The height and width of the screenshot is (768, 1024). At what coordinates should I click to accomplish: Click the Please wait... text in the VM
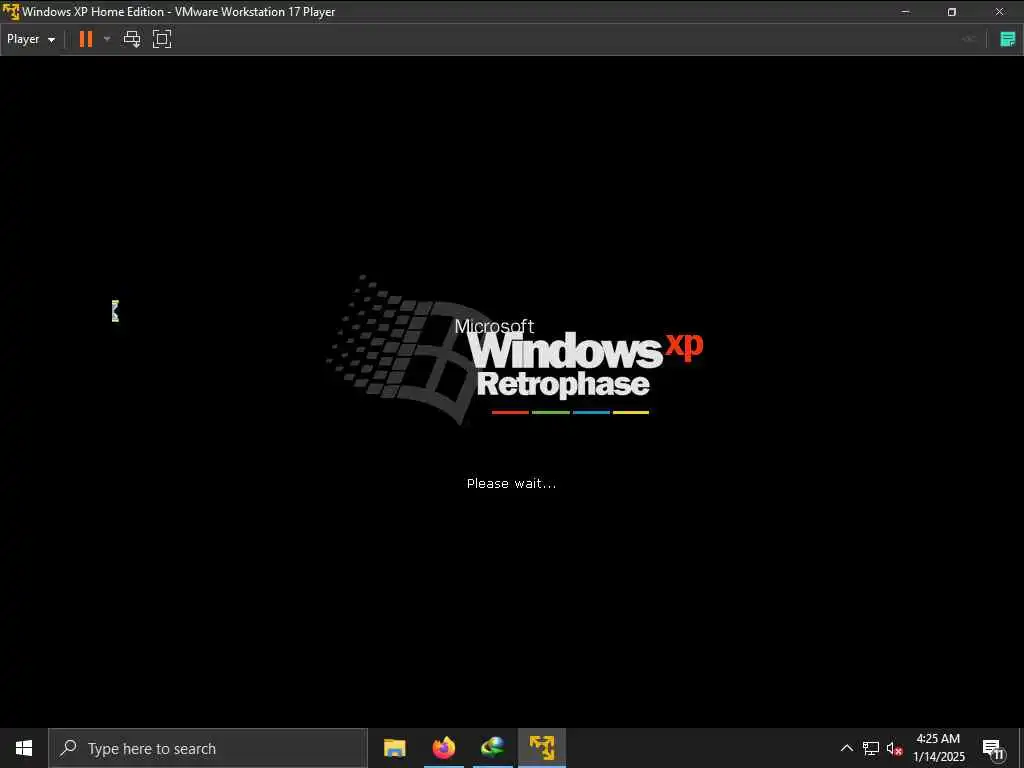click(511, 484)
